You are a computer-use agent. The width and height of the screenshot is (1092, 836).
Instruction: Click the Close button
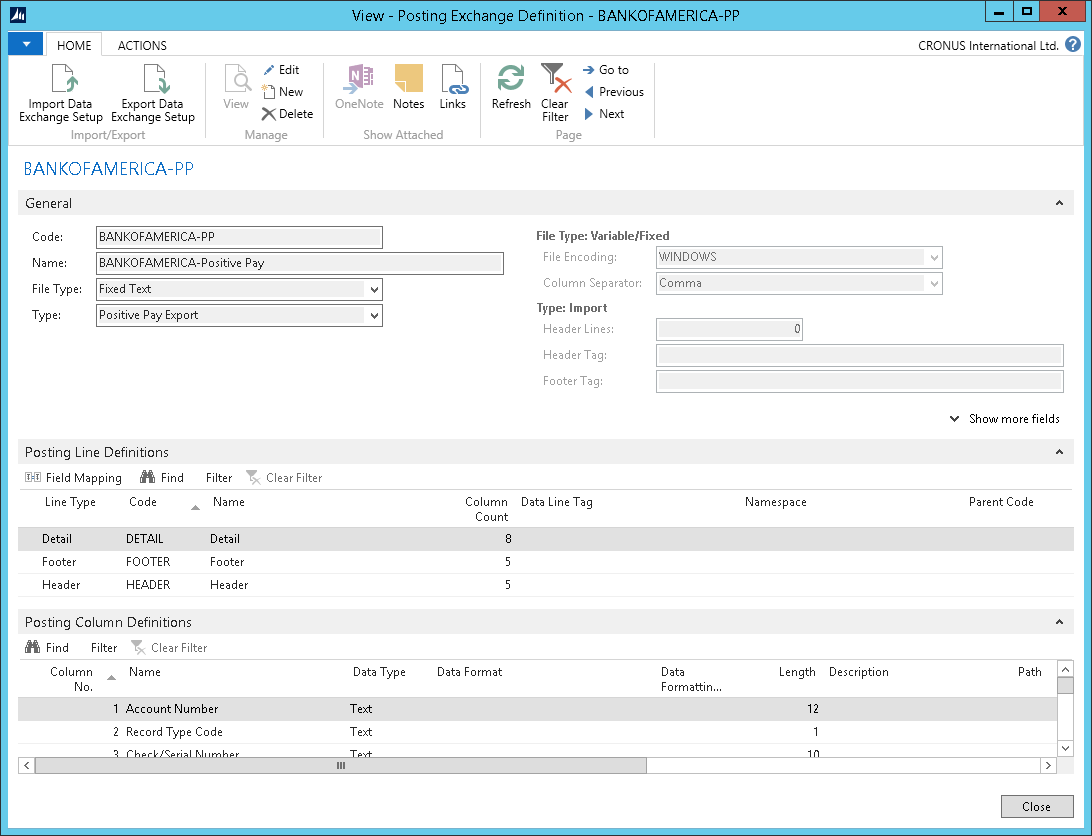pyautogui.click(x=1036, y=806)
